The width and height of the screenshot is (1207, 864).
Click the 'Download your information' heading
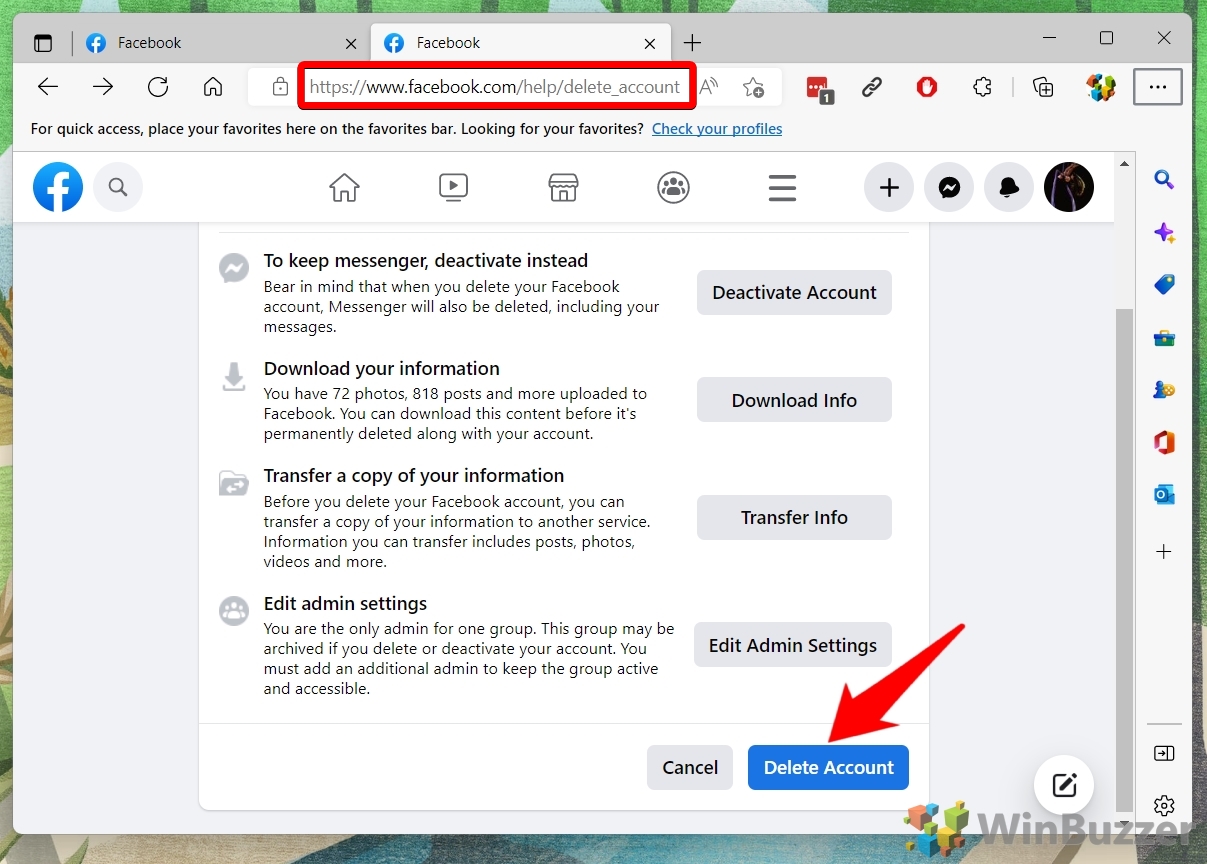[382, 368]
